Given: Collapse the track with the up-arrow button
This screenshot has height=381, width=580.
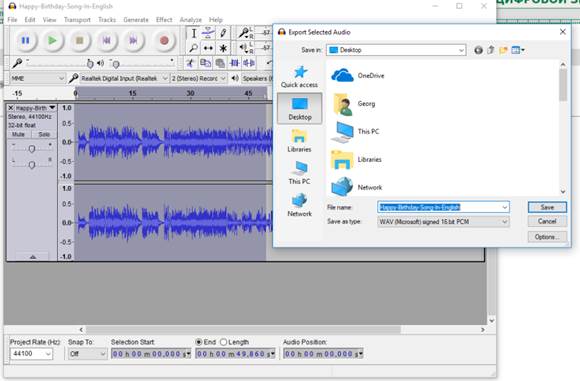Looking at the screenshot, I should point(33,256).
